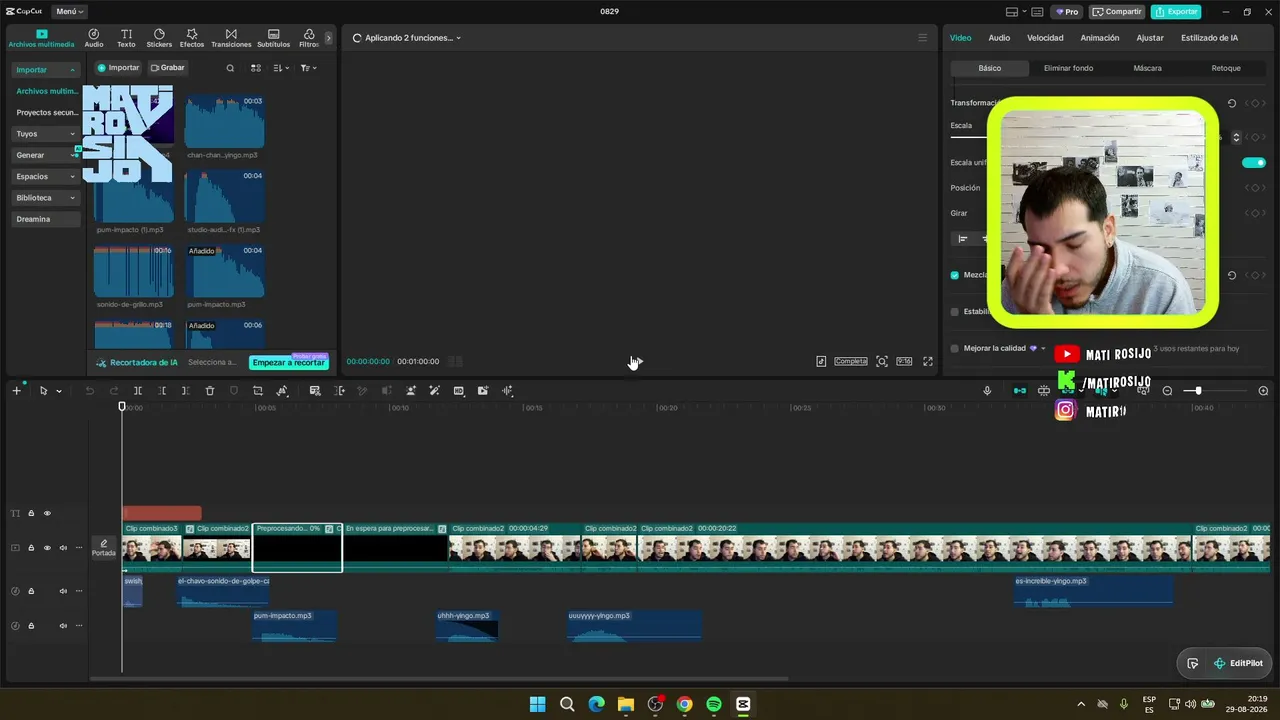Screen dimensions: 1280x720
Task: Open media sort options dropdown
Action: pos(281,68)
